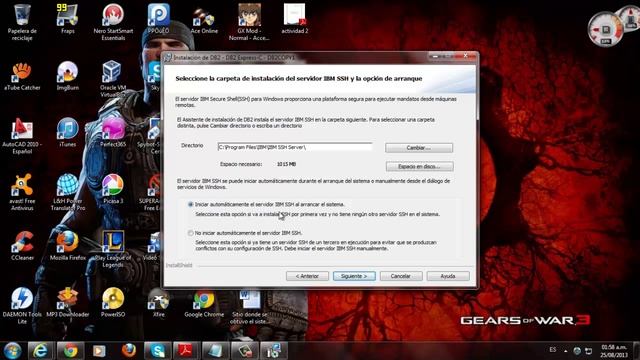Open Internet Explorer from the taskbar
The width and height of the screenshot is (640, 360).
point(40,351)
